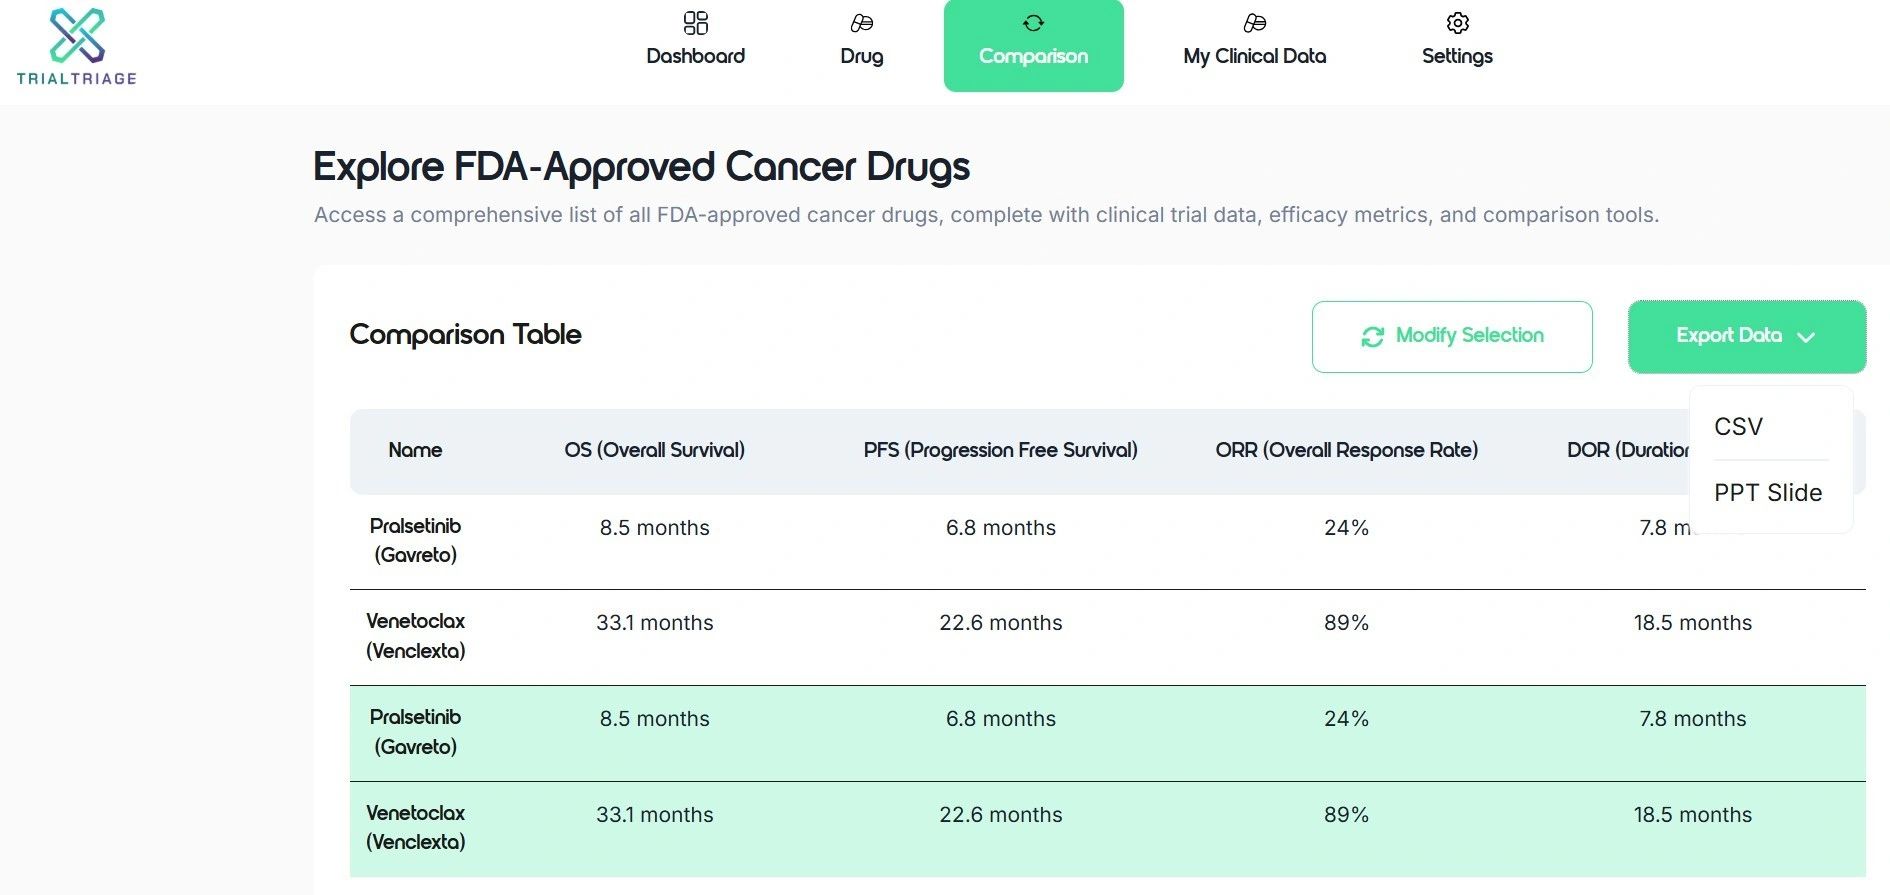This screenshot has width=1890, height=895.
Task: Click the Modify Selection button
Action: tap(1452, 337)
